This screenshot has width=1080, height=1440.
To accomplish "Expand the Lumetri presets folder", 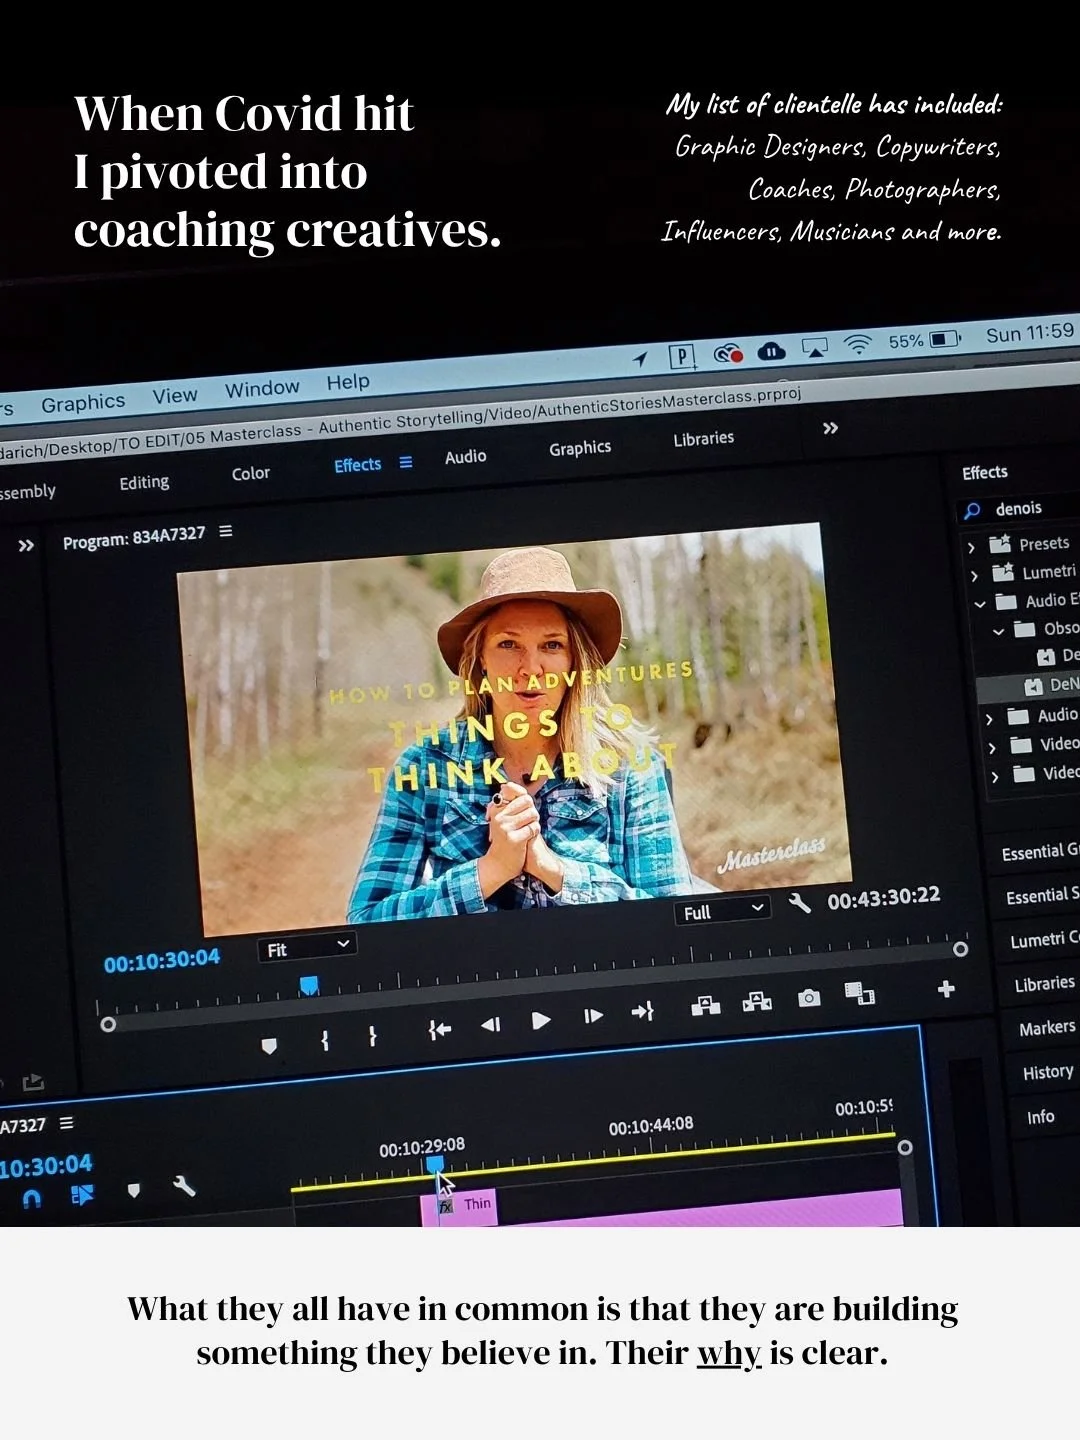I will [x=974, y=576].
